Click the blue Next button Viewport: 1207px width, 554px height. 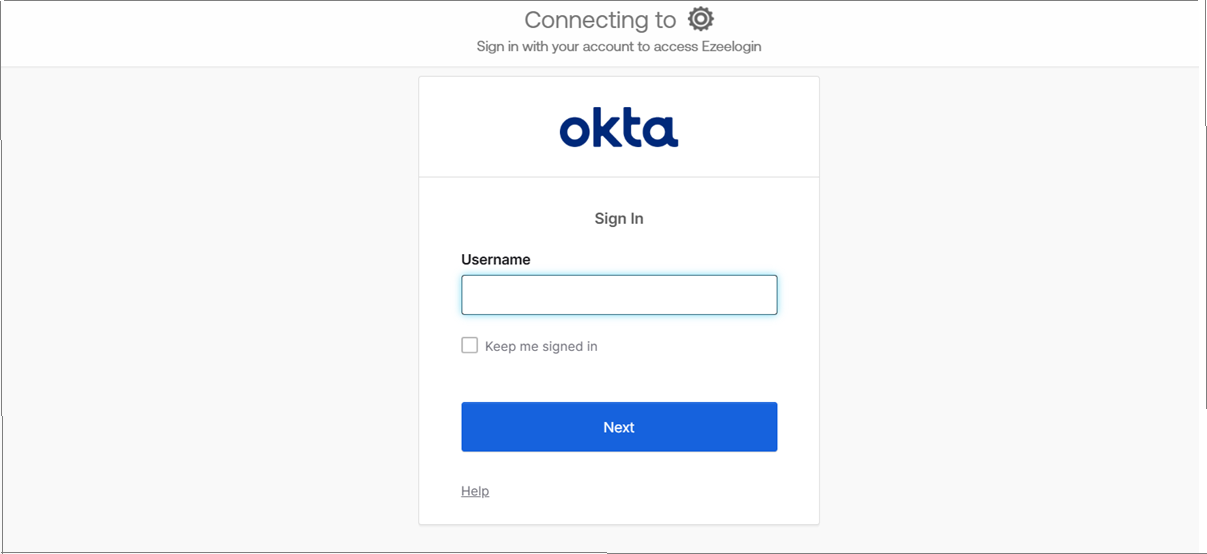coord(619,427)
